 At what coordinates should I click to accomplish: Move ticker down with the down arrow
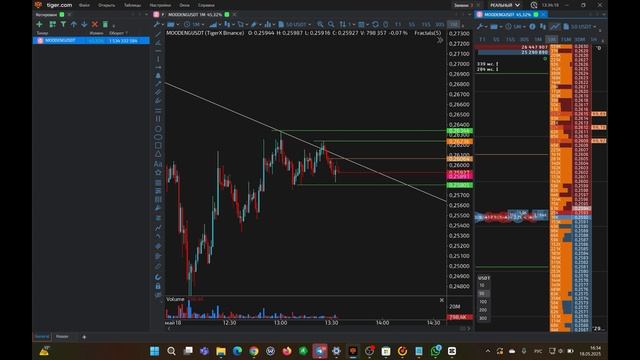[84, 24]
